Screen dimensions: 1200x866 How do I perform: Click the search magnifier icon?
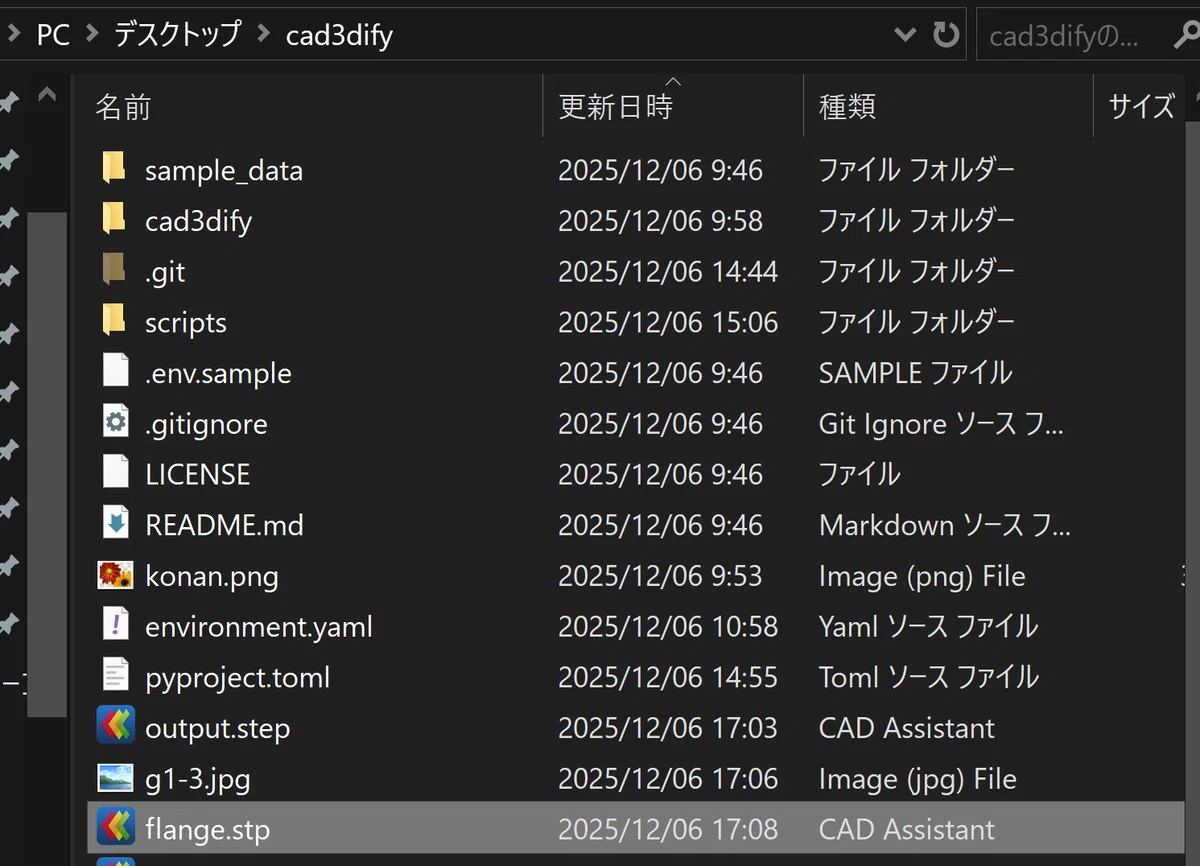[1186, 36]
